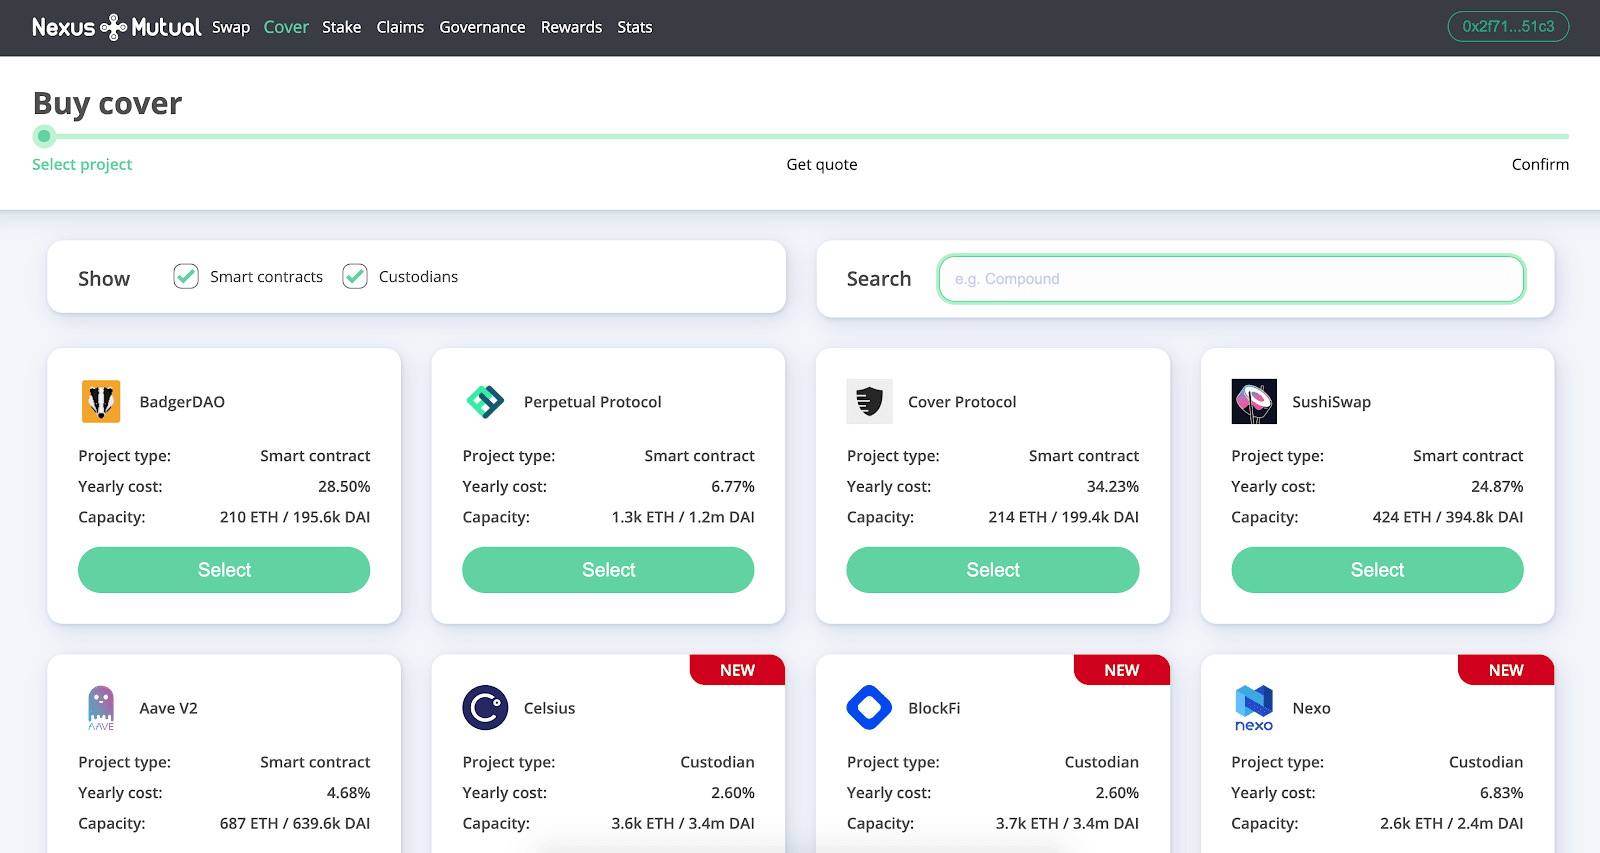The image size is (1600, 853).
Task: Toggle the Smart contracts checkbox
Action: (186, 276)
